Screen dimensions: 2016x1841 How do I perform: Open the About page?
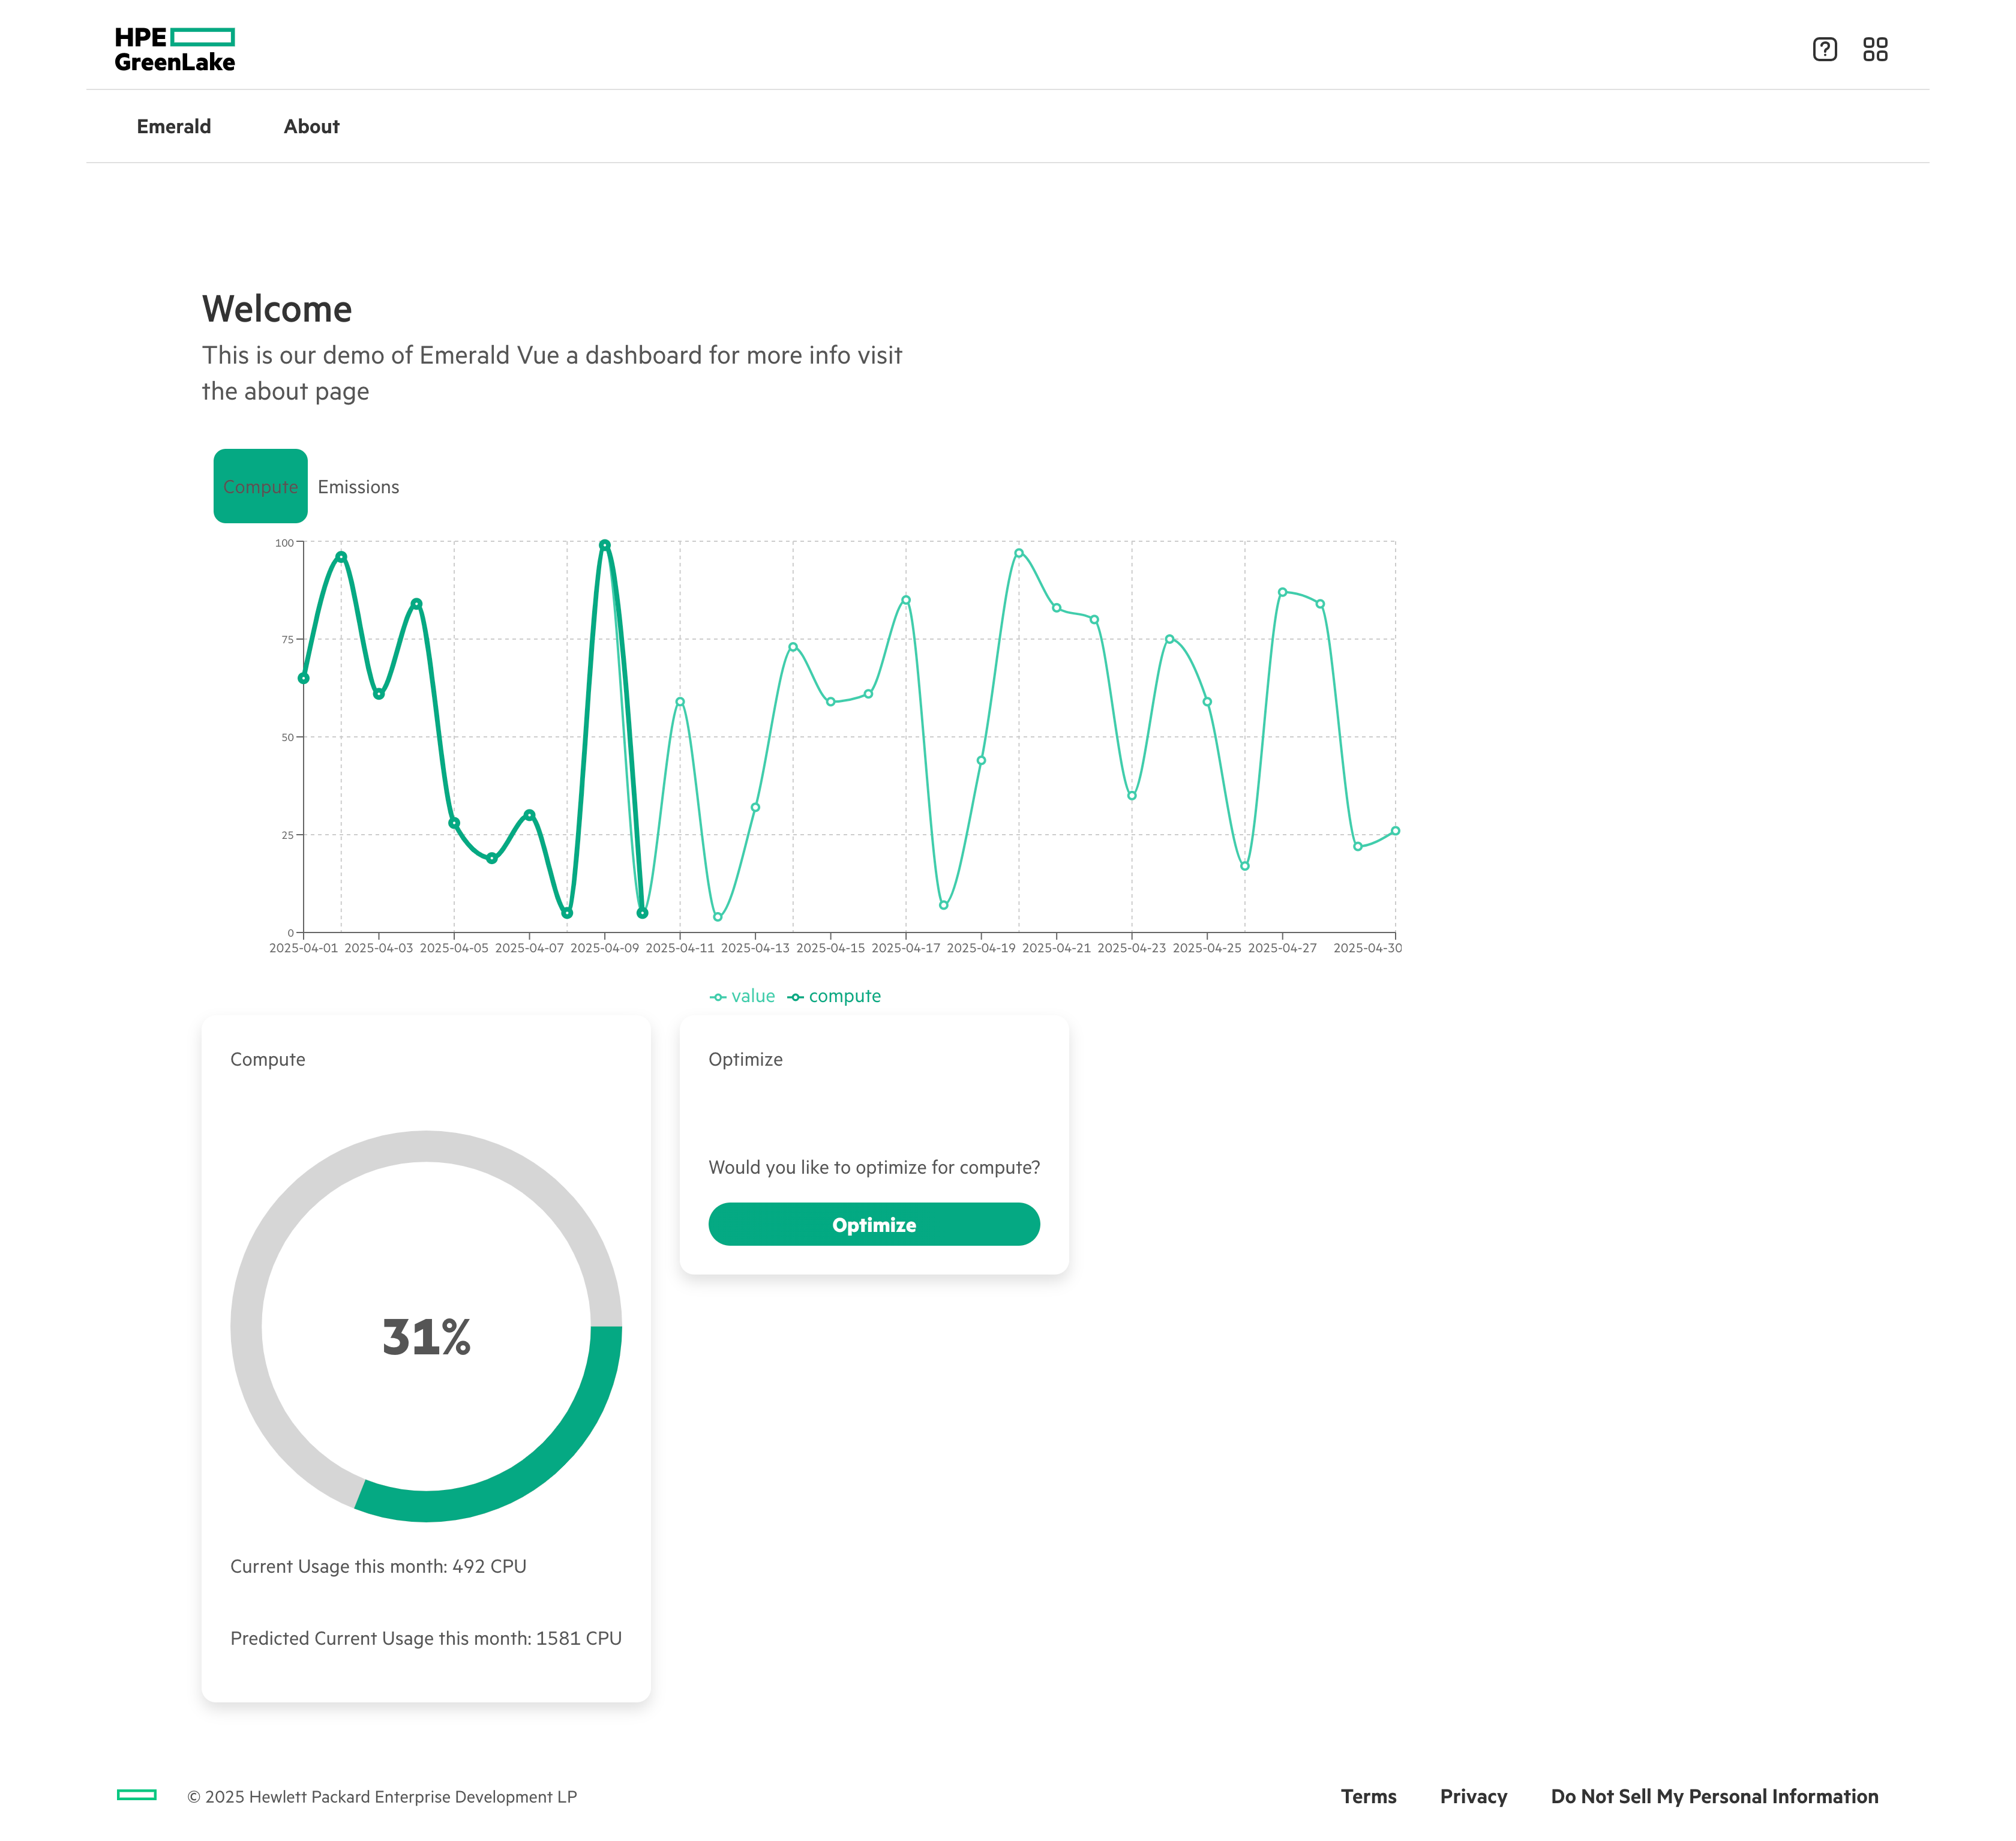(x=311, y=126)
